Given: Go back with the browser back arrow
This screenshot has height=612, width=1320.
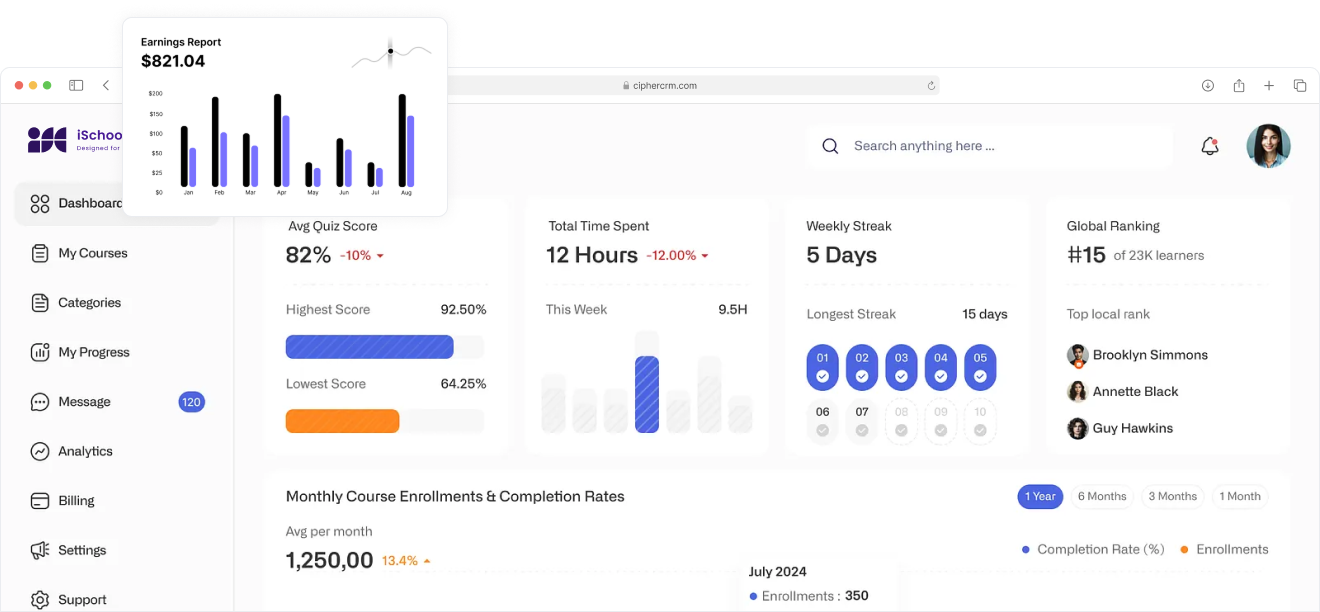Looking at the screenshot, I should click(106, 86).
